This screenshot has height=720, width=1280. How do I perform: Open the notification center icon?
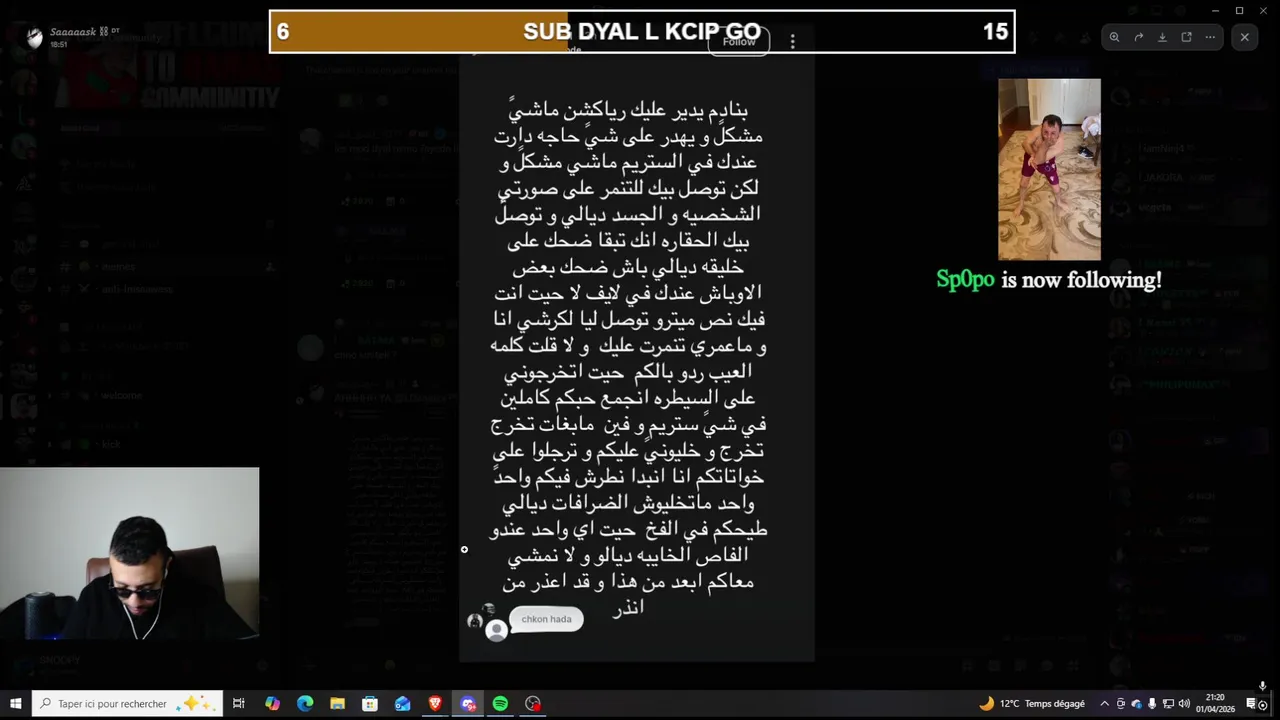pos(1251,704)
